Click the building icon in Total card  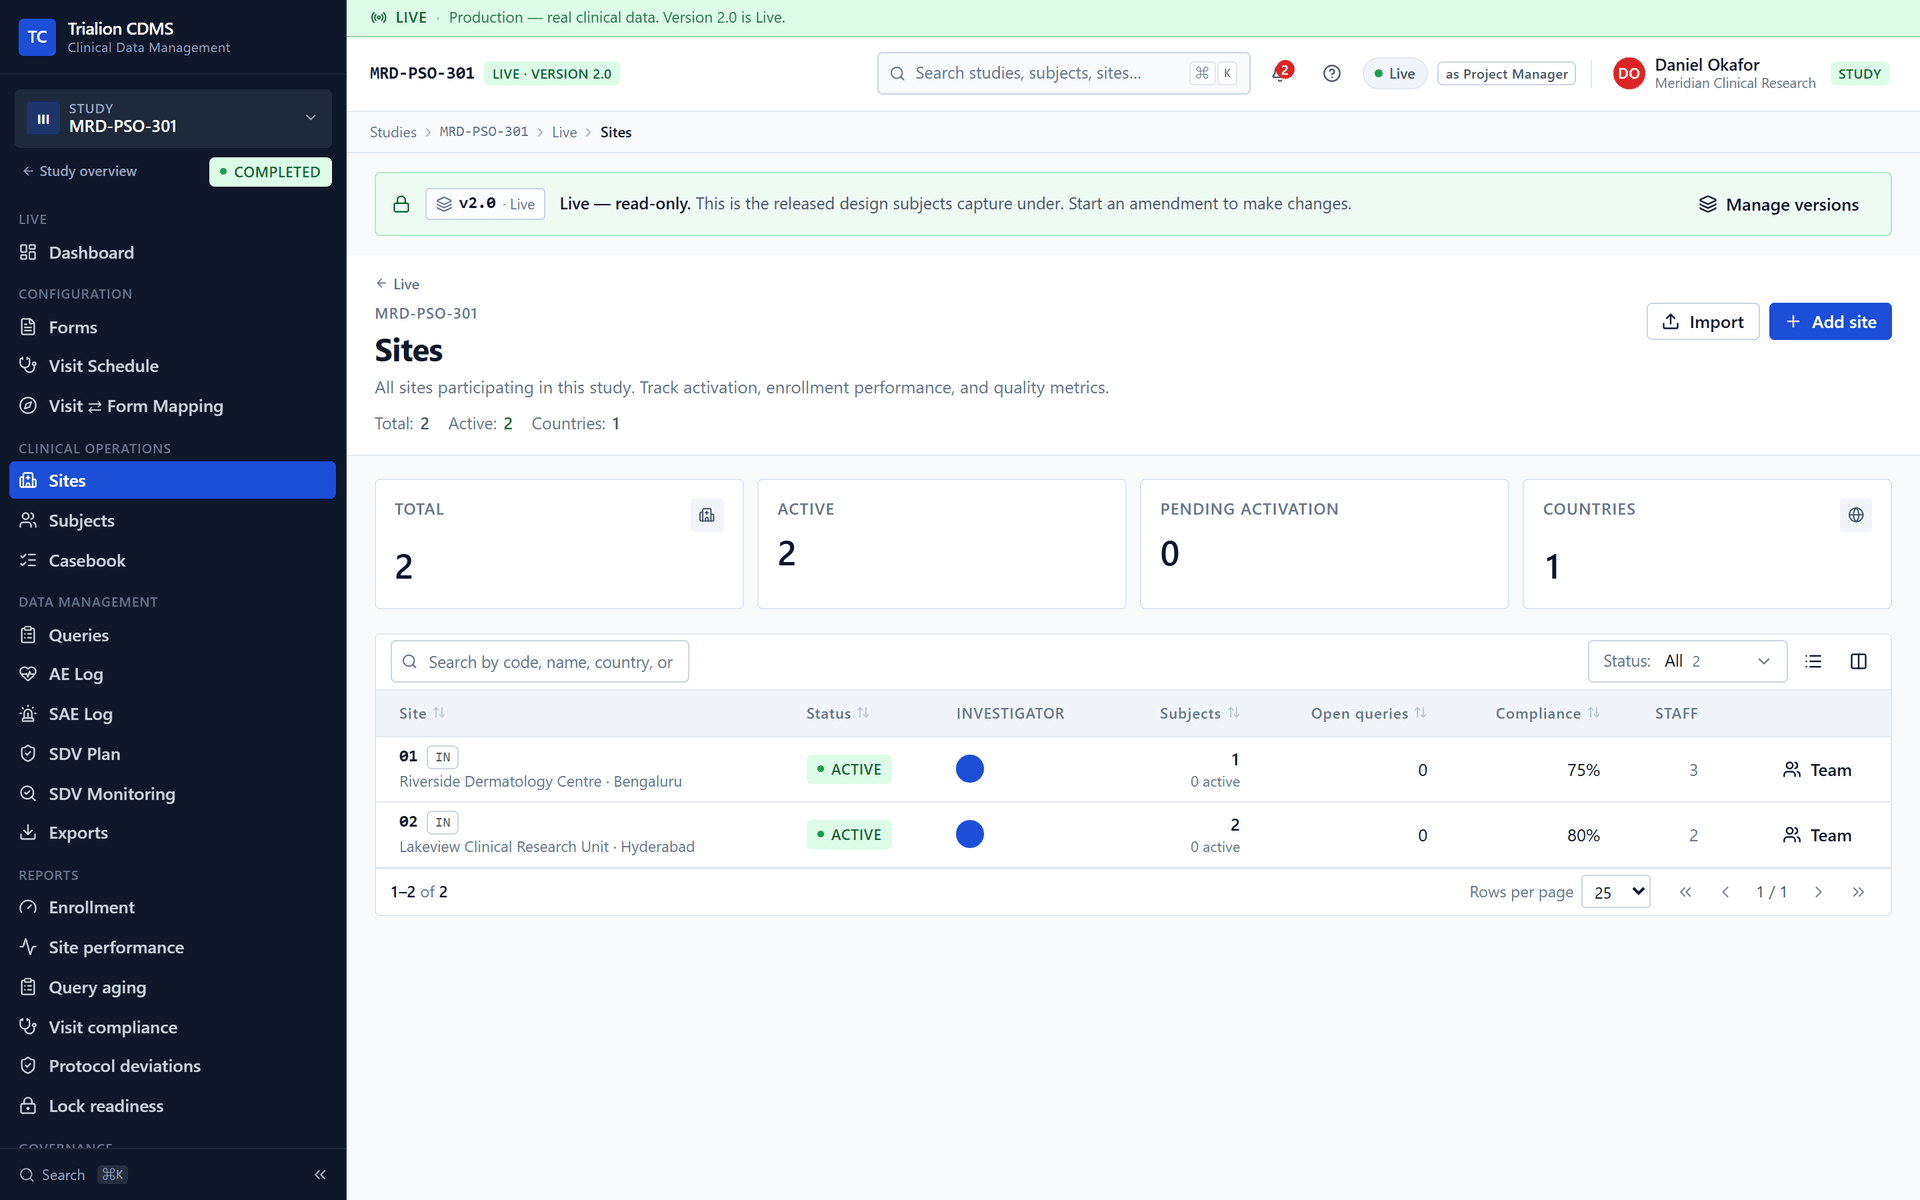point(707,515)
